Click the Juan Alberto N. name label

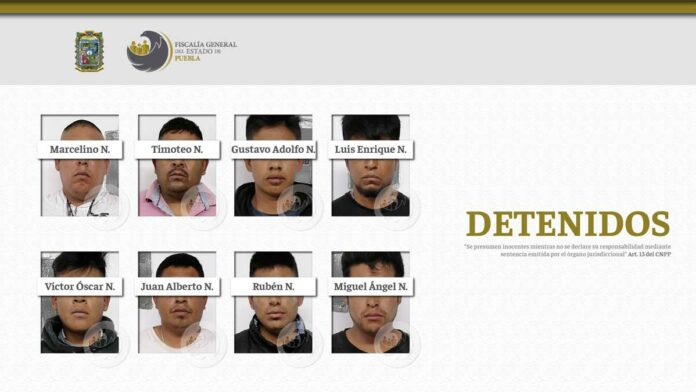tap(177, 287)
